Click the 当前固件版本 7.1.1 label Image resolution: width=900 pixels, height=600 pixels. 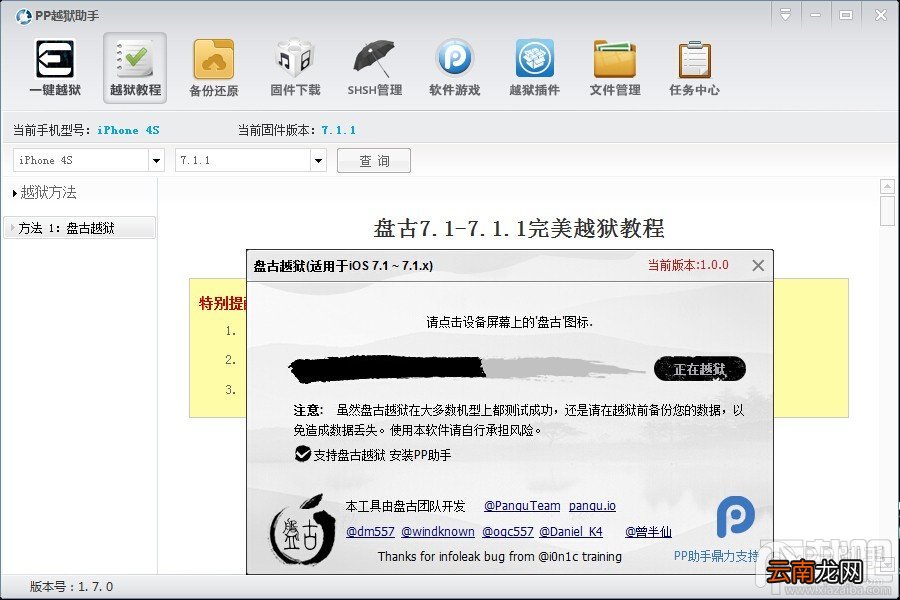(x=297, y=130)
